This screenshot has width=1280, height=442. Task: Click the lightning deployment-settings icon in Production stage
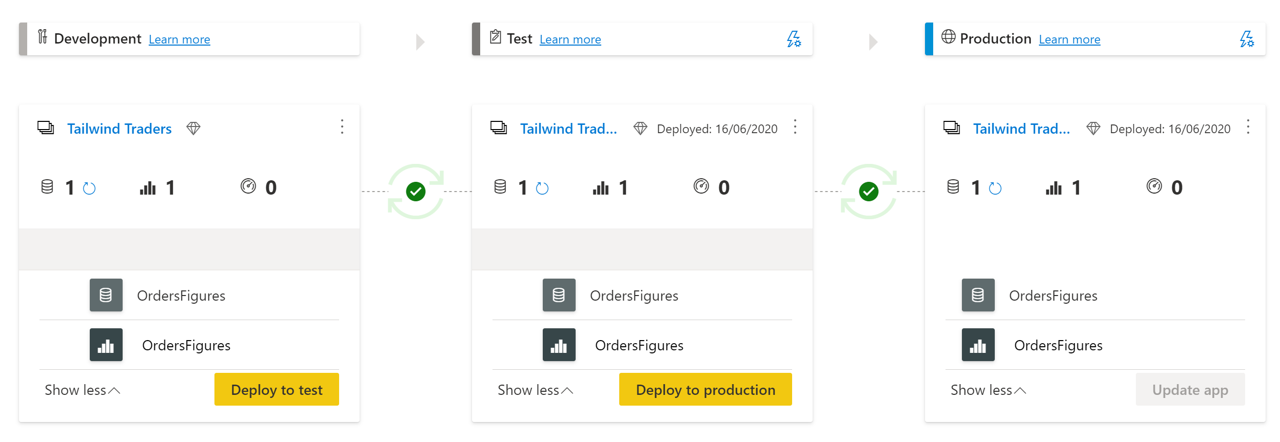1246,39
